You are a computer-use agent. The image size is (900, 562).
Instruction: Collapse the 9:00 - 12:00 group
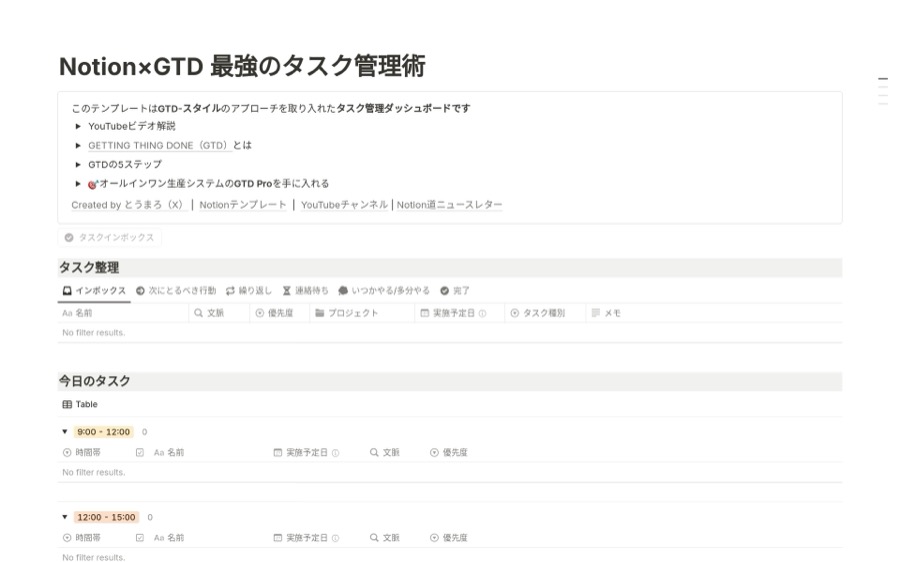[65, 432]
